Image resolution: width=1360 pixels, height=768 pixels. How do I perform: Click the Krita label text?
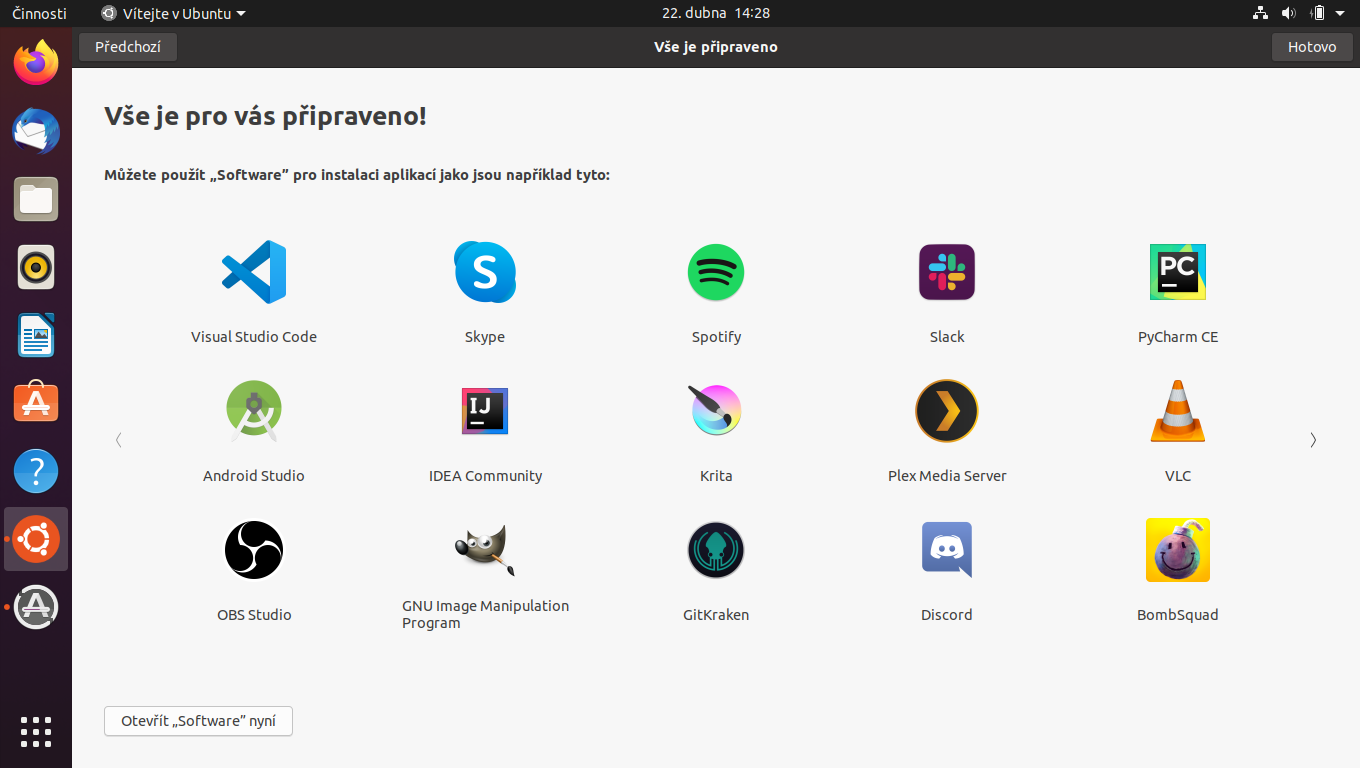[716, 476]
